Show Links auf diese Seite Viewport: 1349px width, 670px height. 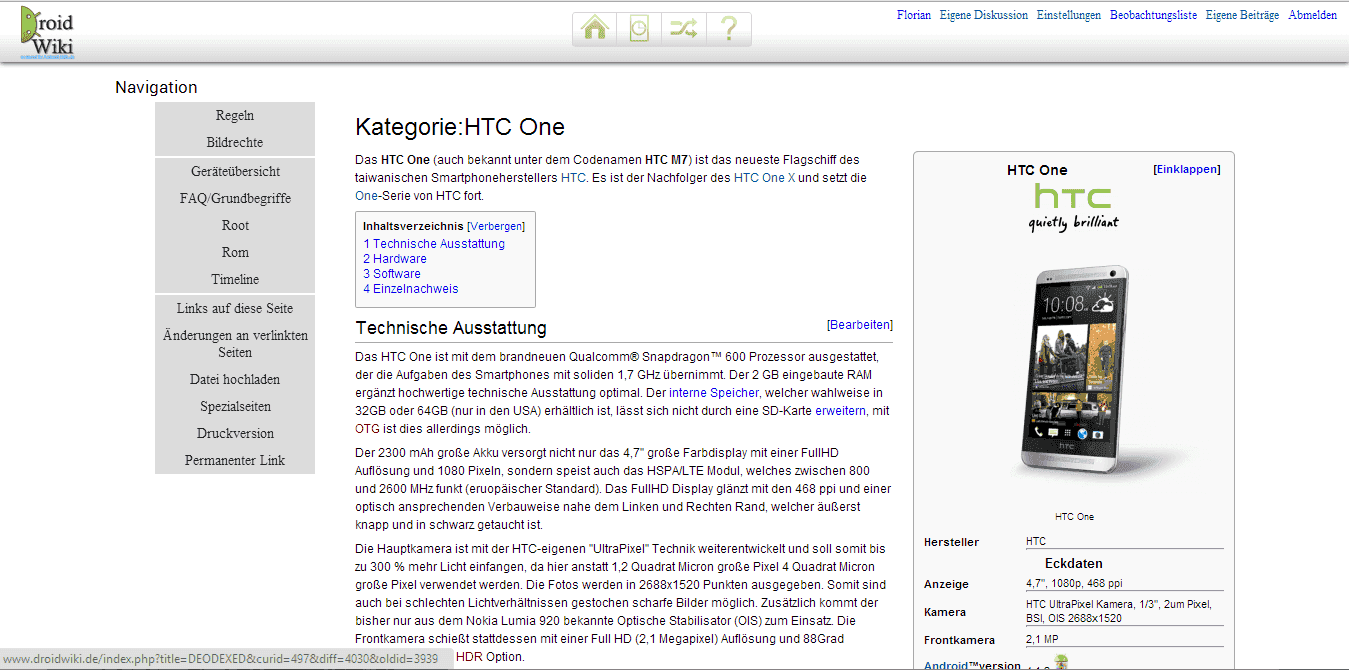point(235,308)
